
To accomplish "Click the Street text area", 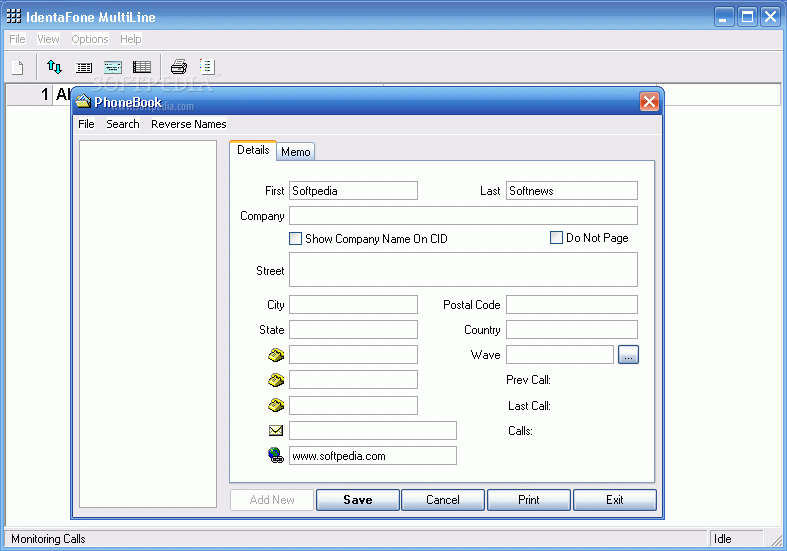I will [463, 270].
